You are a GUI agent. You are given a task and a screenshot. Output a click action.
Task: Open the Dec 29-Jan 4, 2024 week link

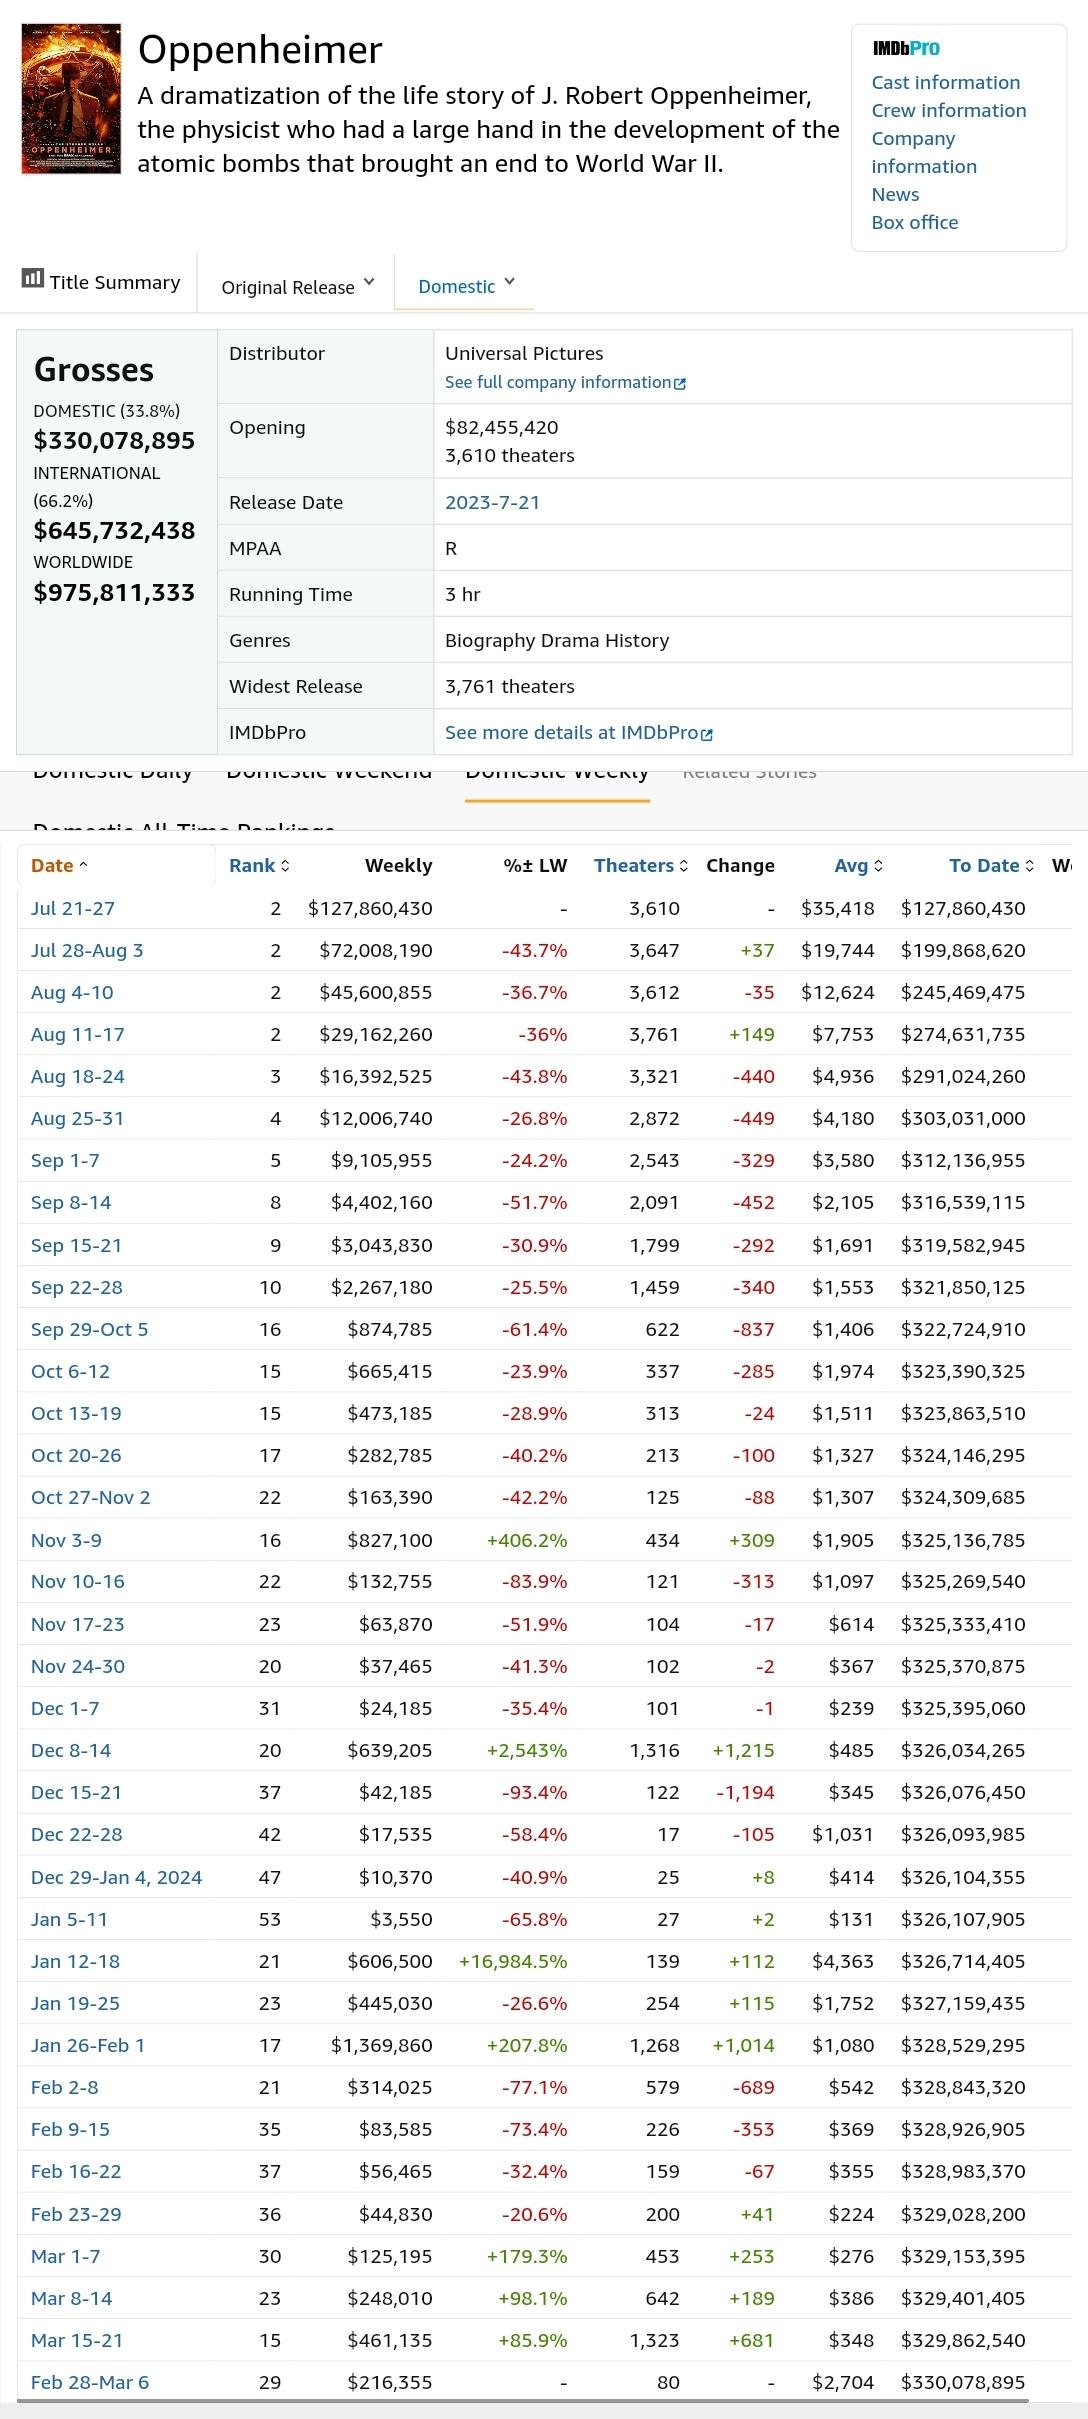[x=116, y=1877]
